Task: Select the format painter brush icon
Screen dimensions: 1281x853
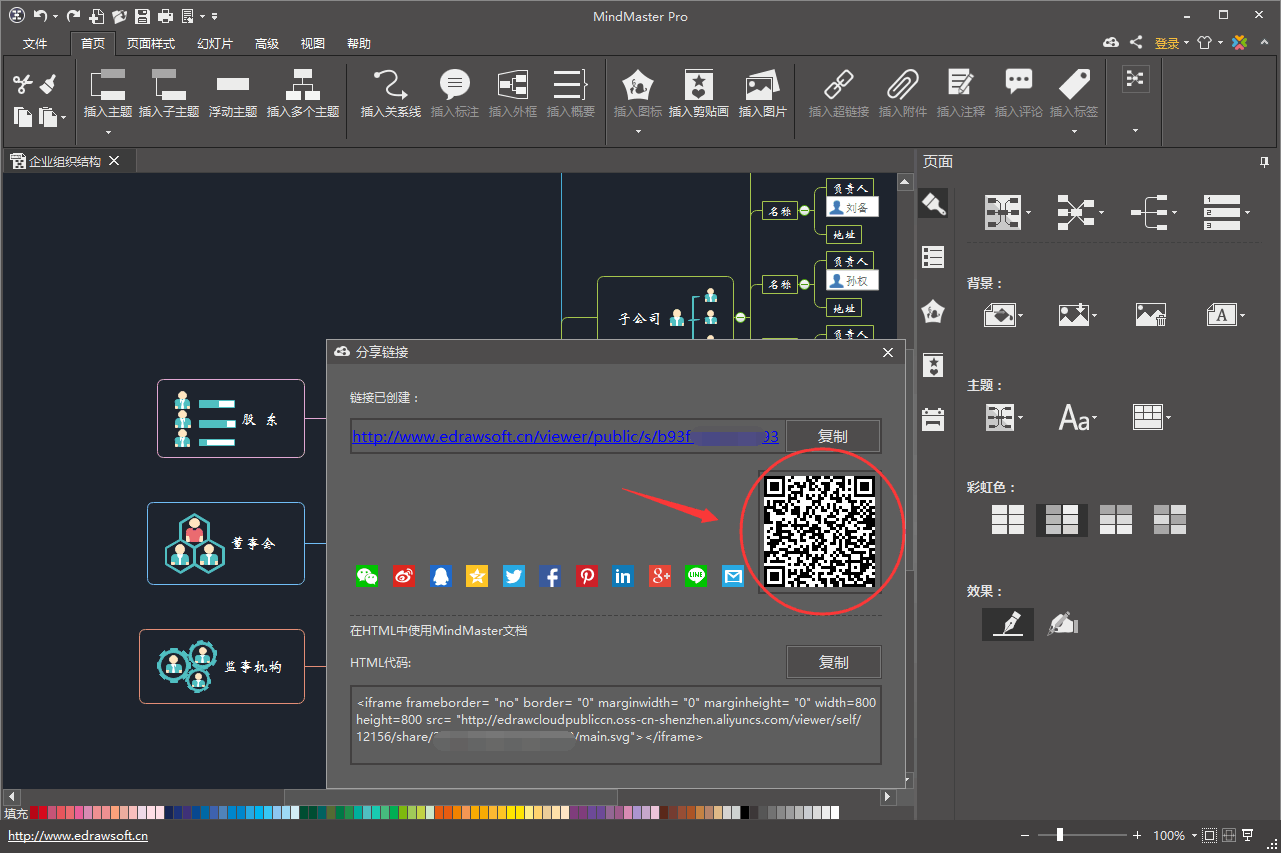Action: [48, 85]
